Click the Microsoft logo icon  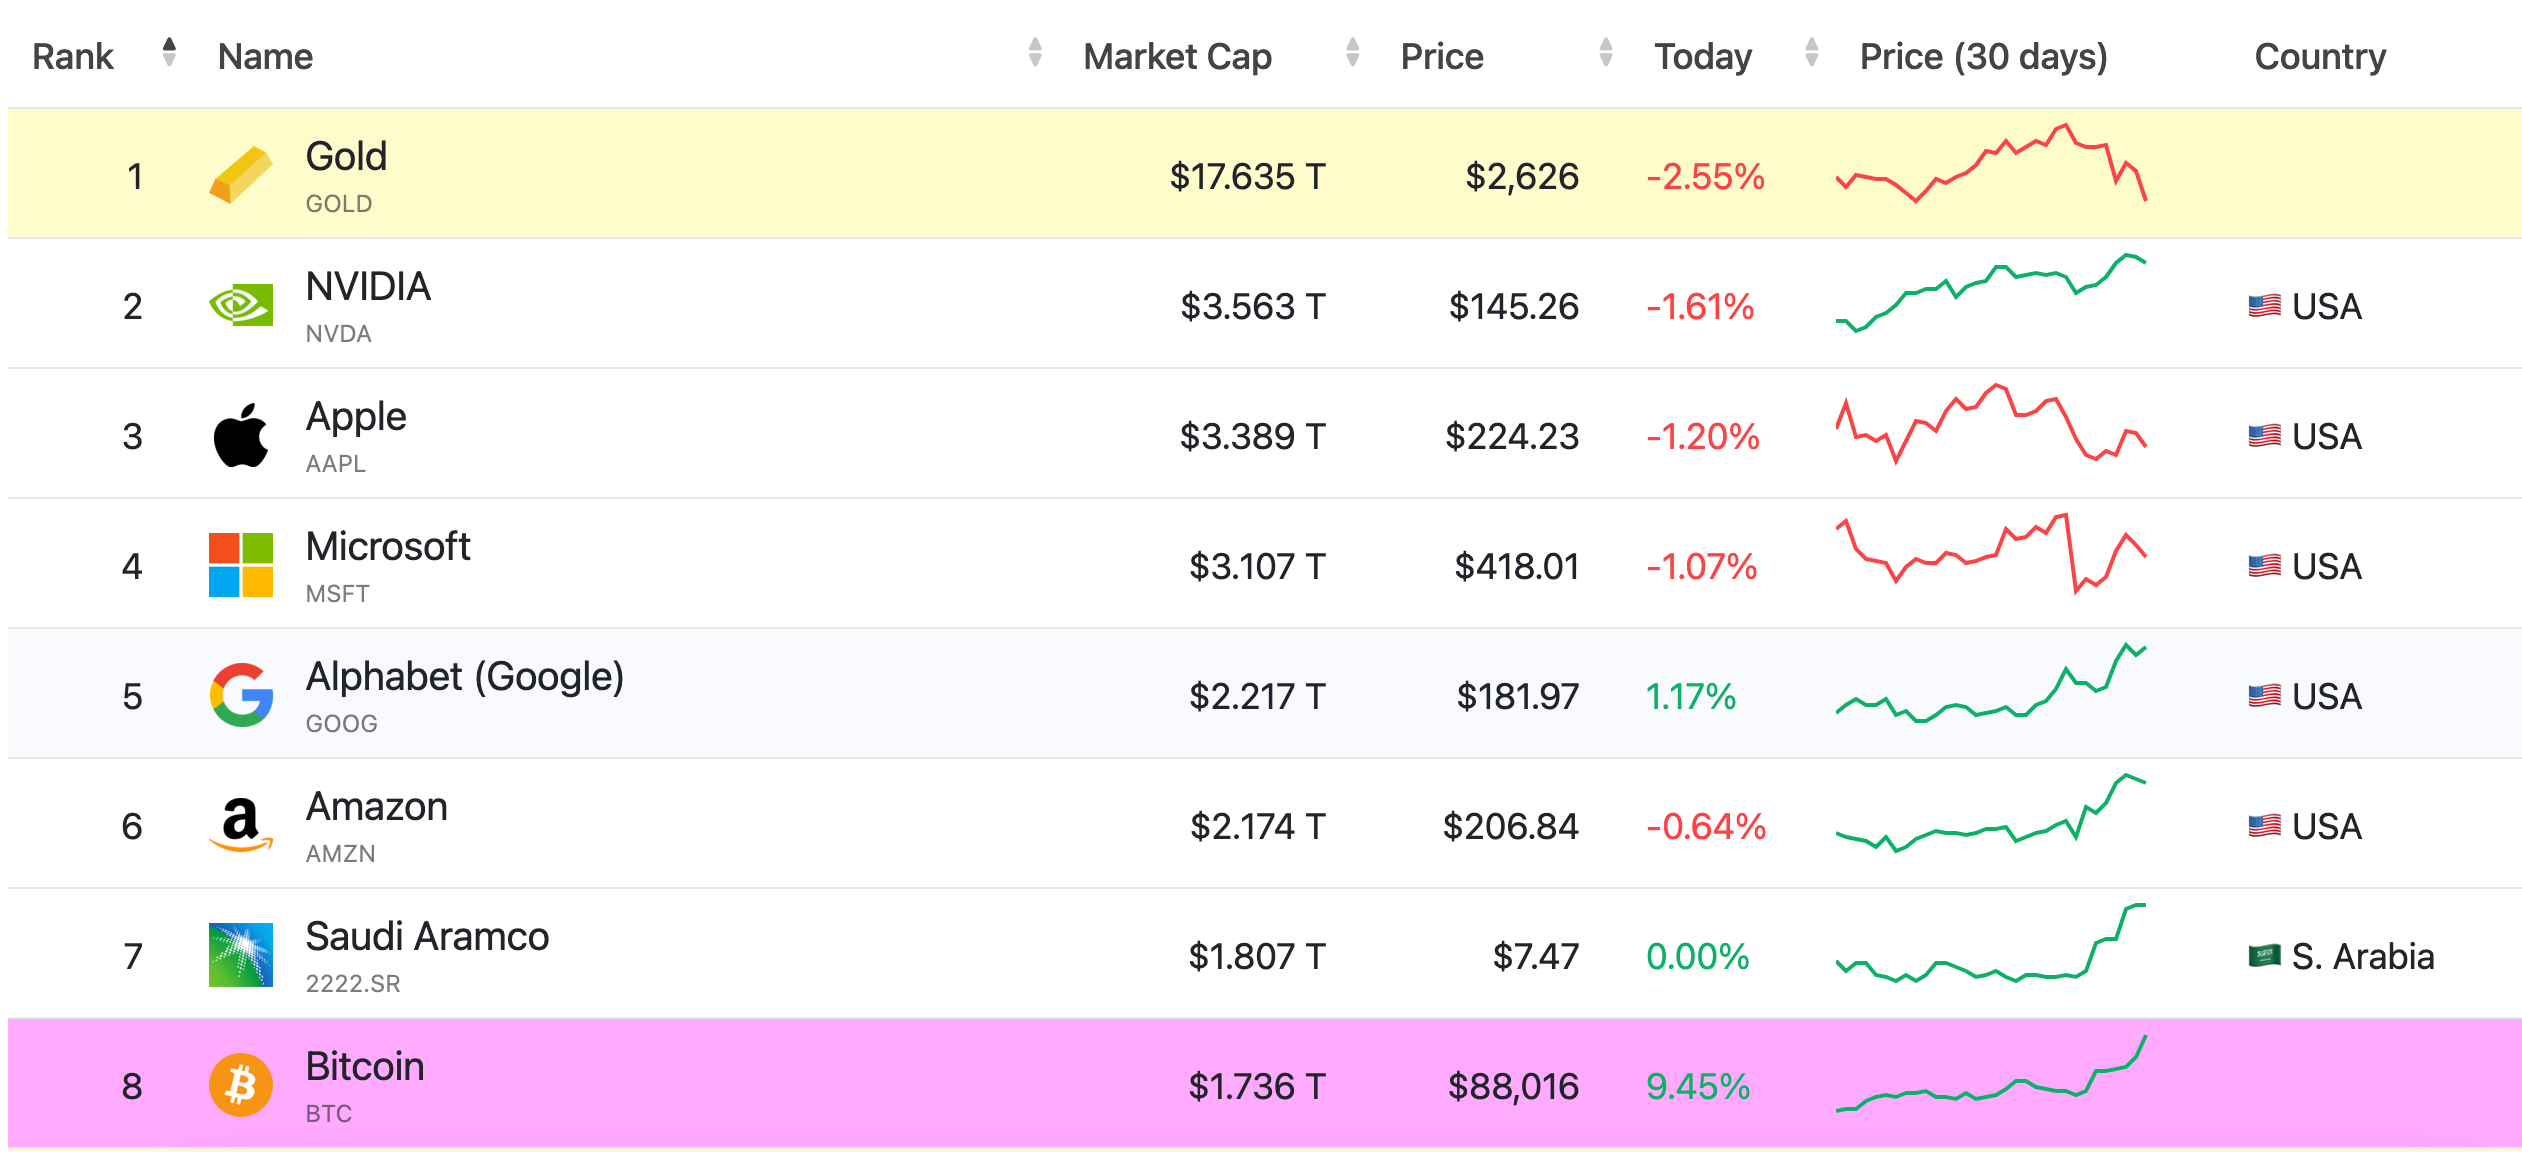coord(241,565)
